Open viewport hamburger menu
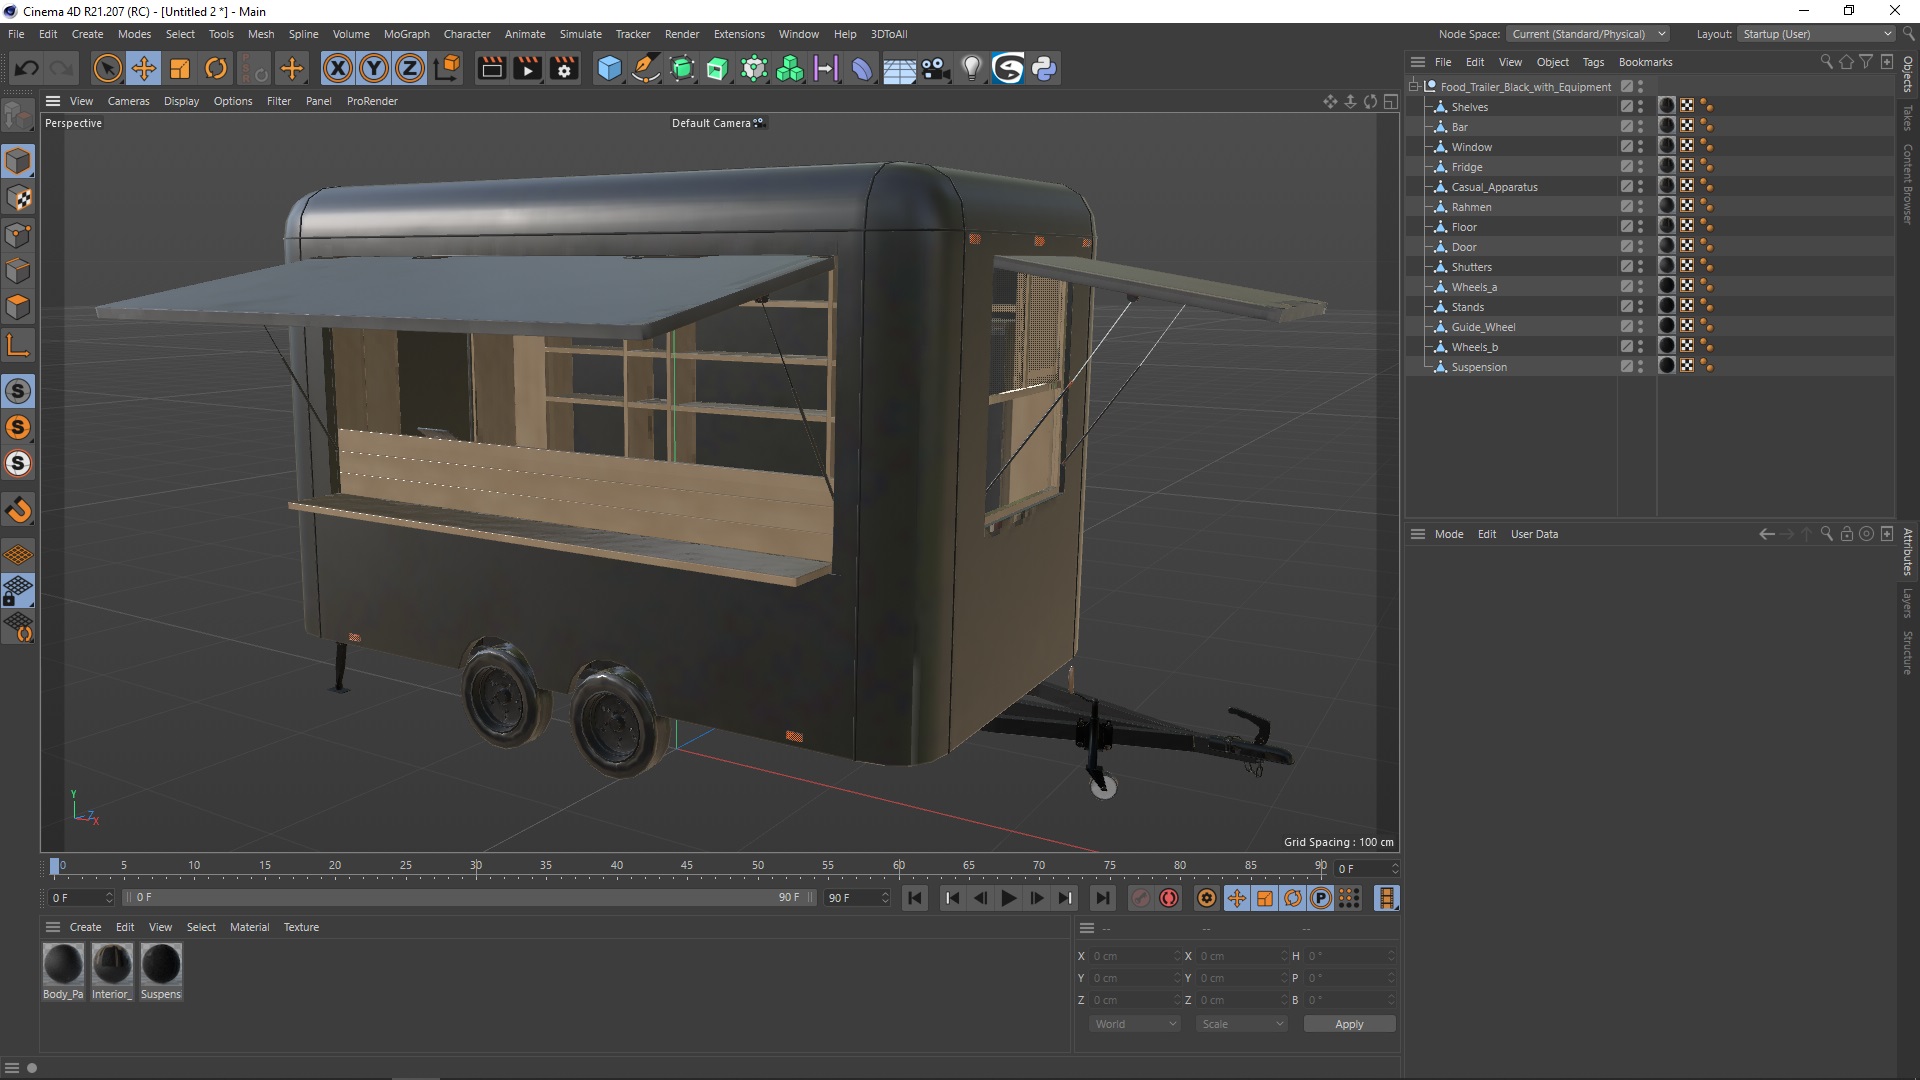The image size is (1920, 1080). 53,101
